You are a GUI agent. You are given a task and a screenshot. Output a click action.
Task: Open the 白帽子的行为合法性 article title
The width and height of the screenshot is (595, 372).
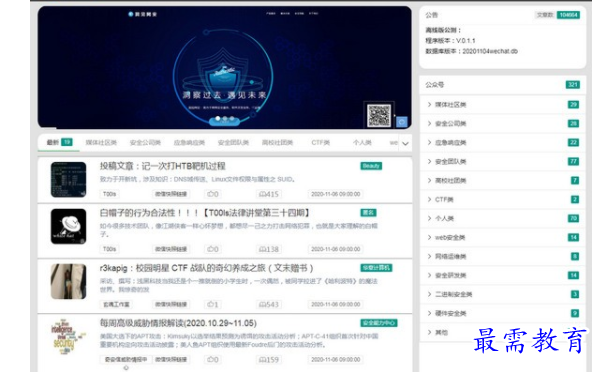tap(205, 213)
